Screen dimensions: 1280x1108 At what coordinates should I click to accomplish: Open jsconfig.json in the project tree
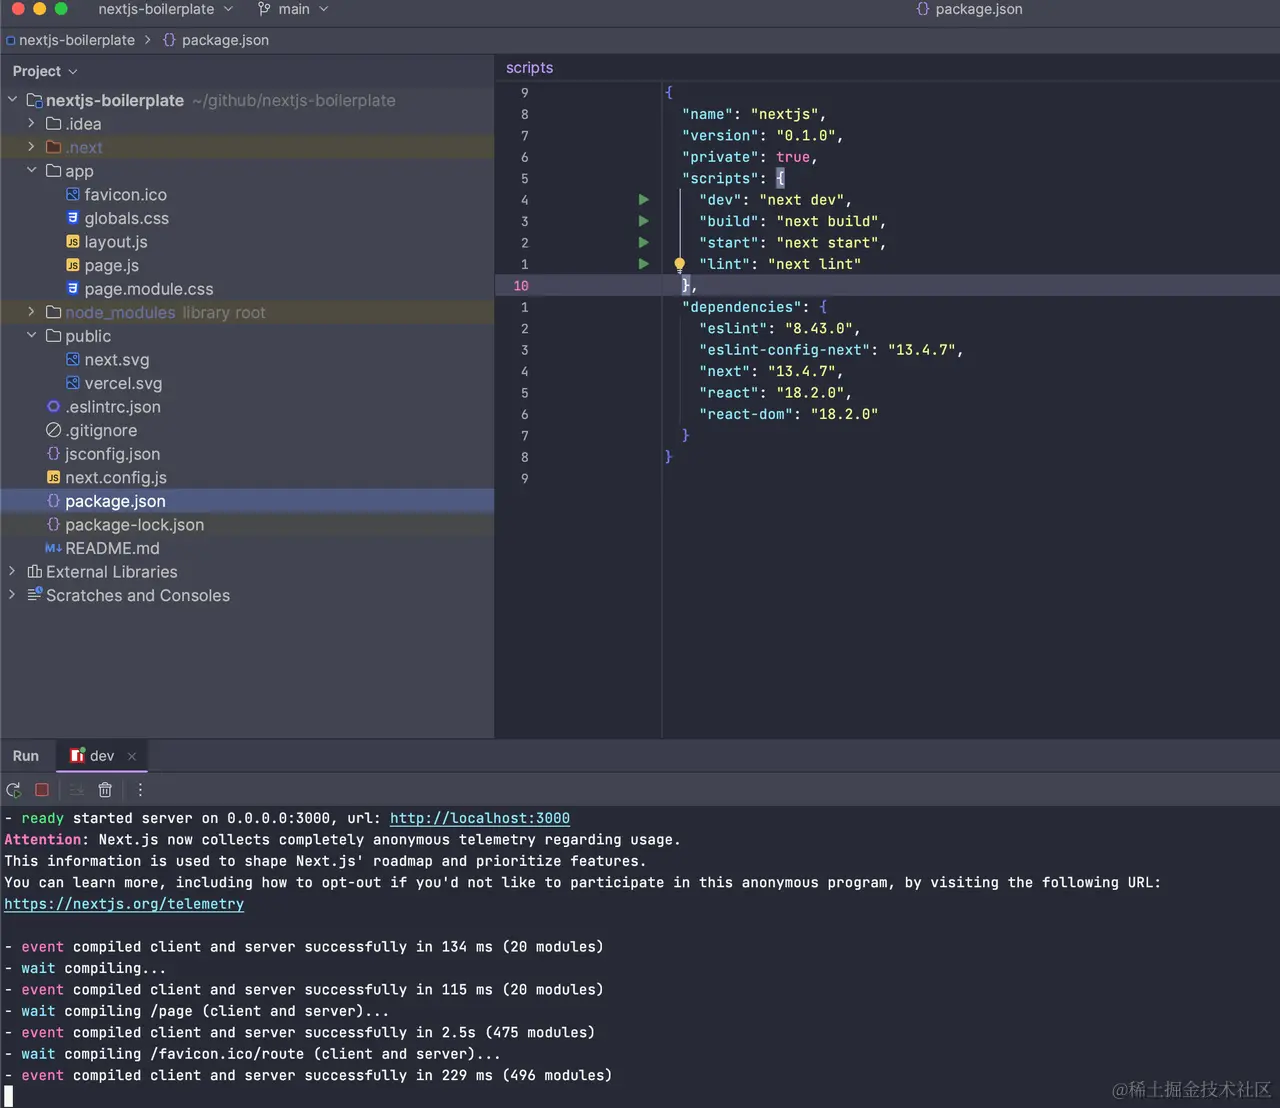pyautogui.click(x=112, y=454)
